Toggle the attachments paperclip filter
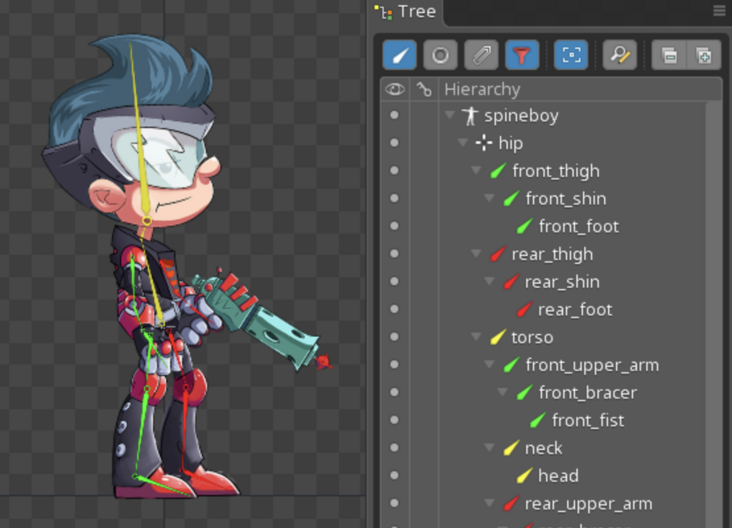732x528 pixels. pyautogui.click(x=481, y=54)
